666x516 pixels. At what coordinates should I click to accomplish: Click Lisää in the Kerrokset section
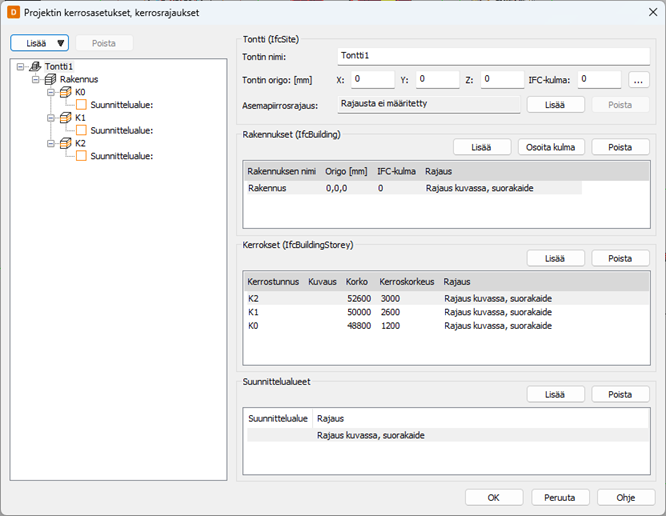tap(557, 258)
